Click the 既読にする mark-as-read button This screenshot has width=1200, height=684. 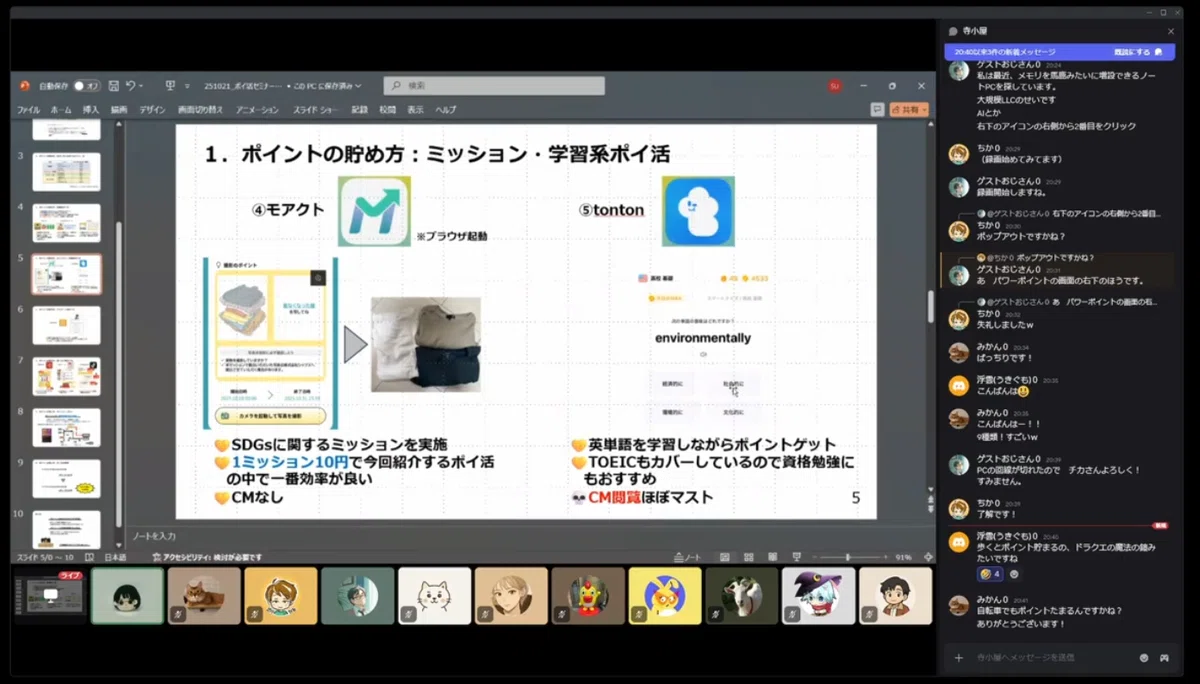click(1138, 51)
